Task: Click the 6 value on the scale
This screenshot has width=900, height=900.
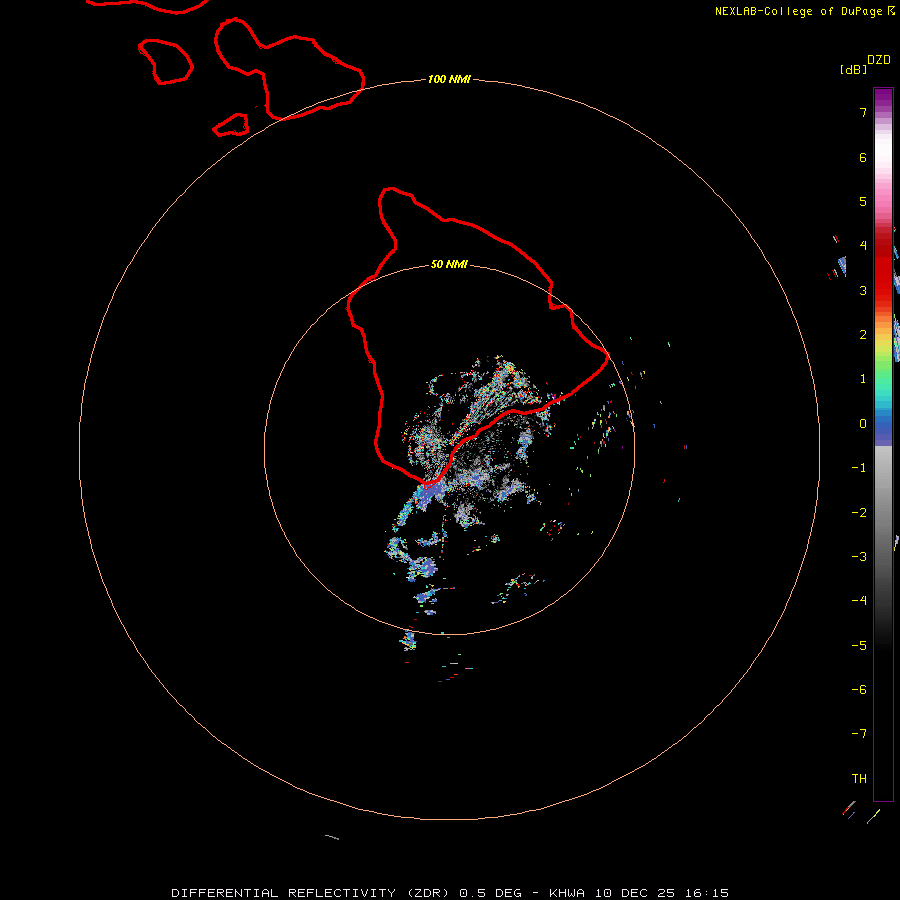Action: 863,157
